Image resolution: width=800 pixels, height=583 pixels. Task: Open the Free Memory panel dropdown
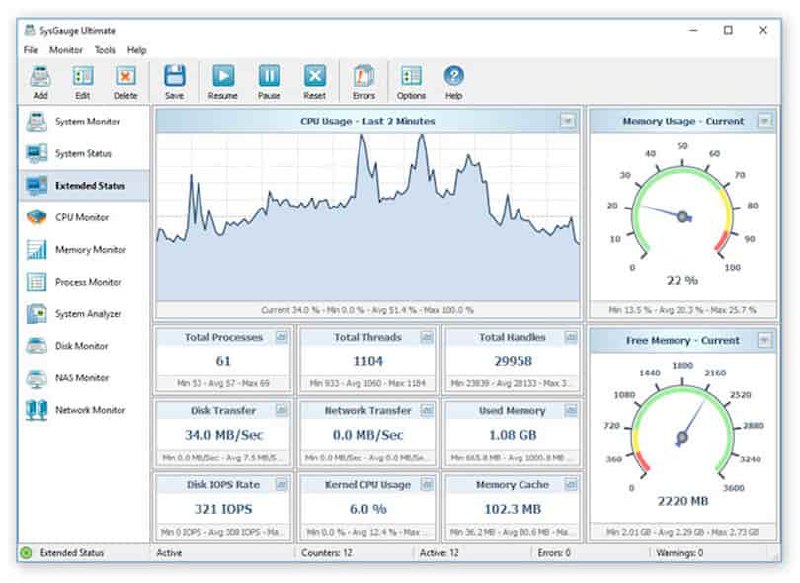point(764,340)
